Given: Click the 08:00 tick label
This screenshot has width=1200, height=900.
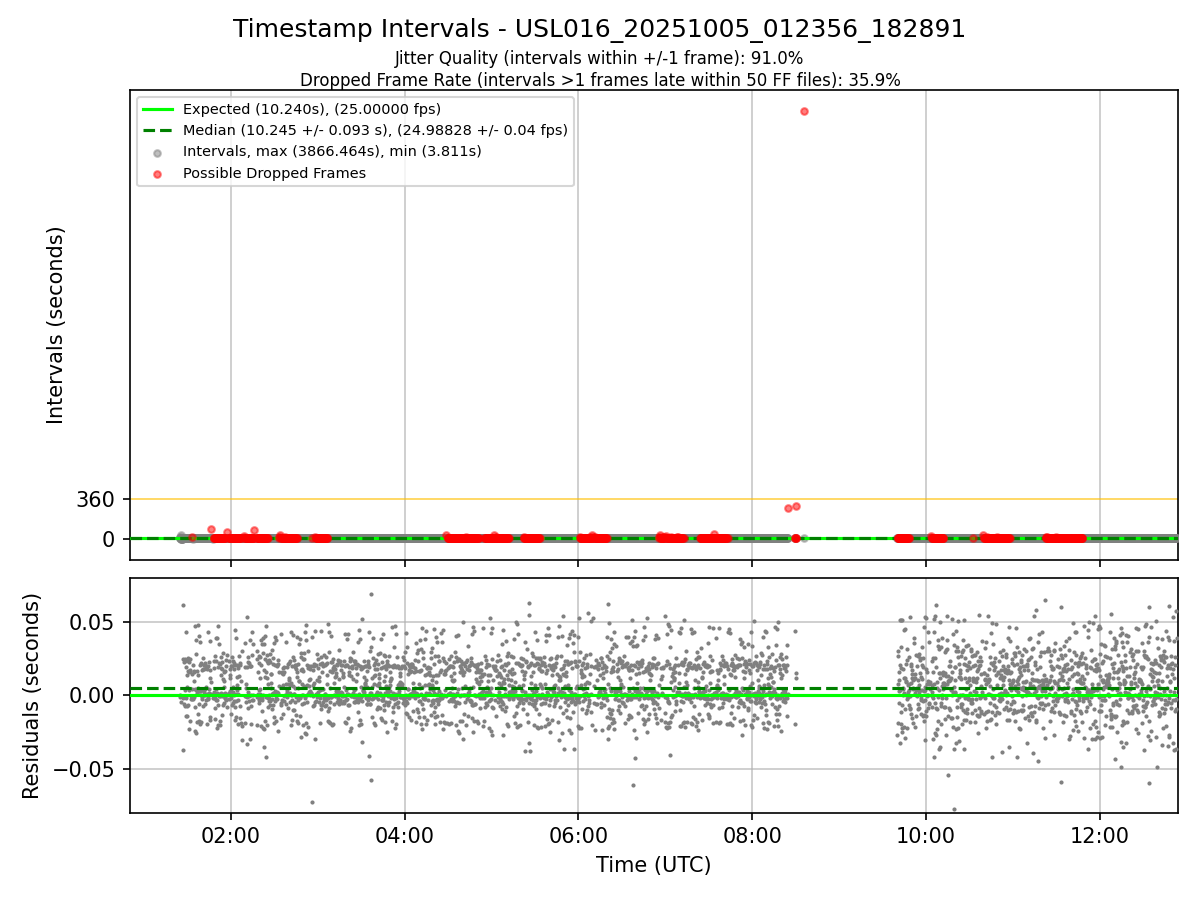Looking at the screenshot, I should click(752, 834).
